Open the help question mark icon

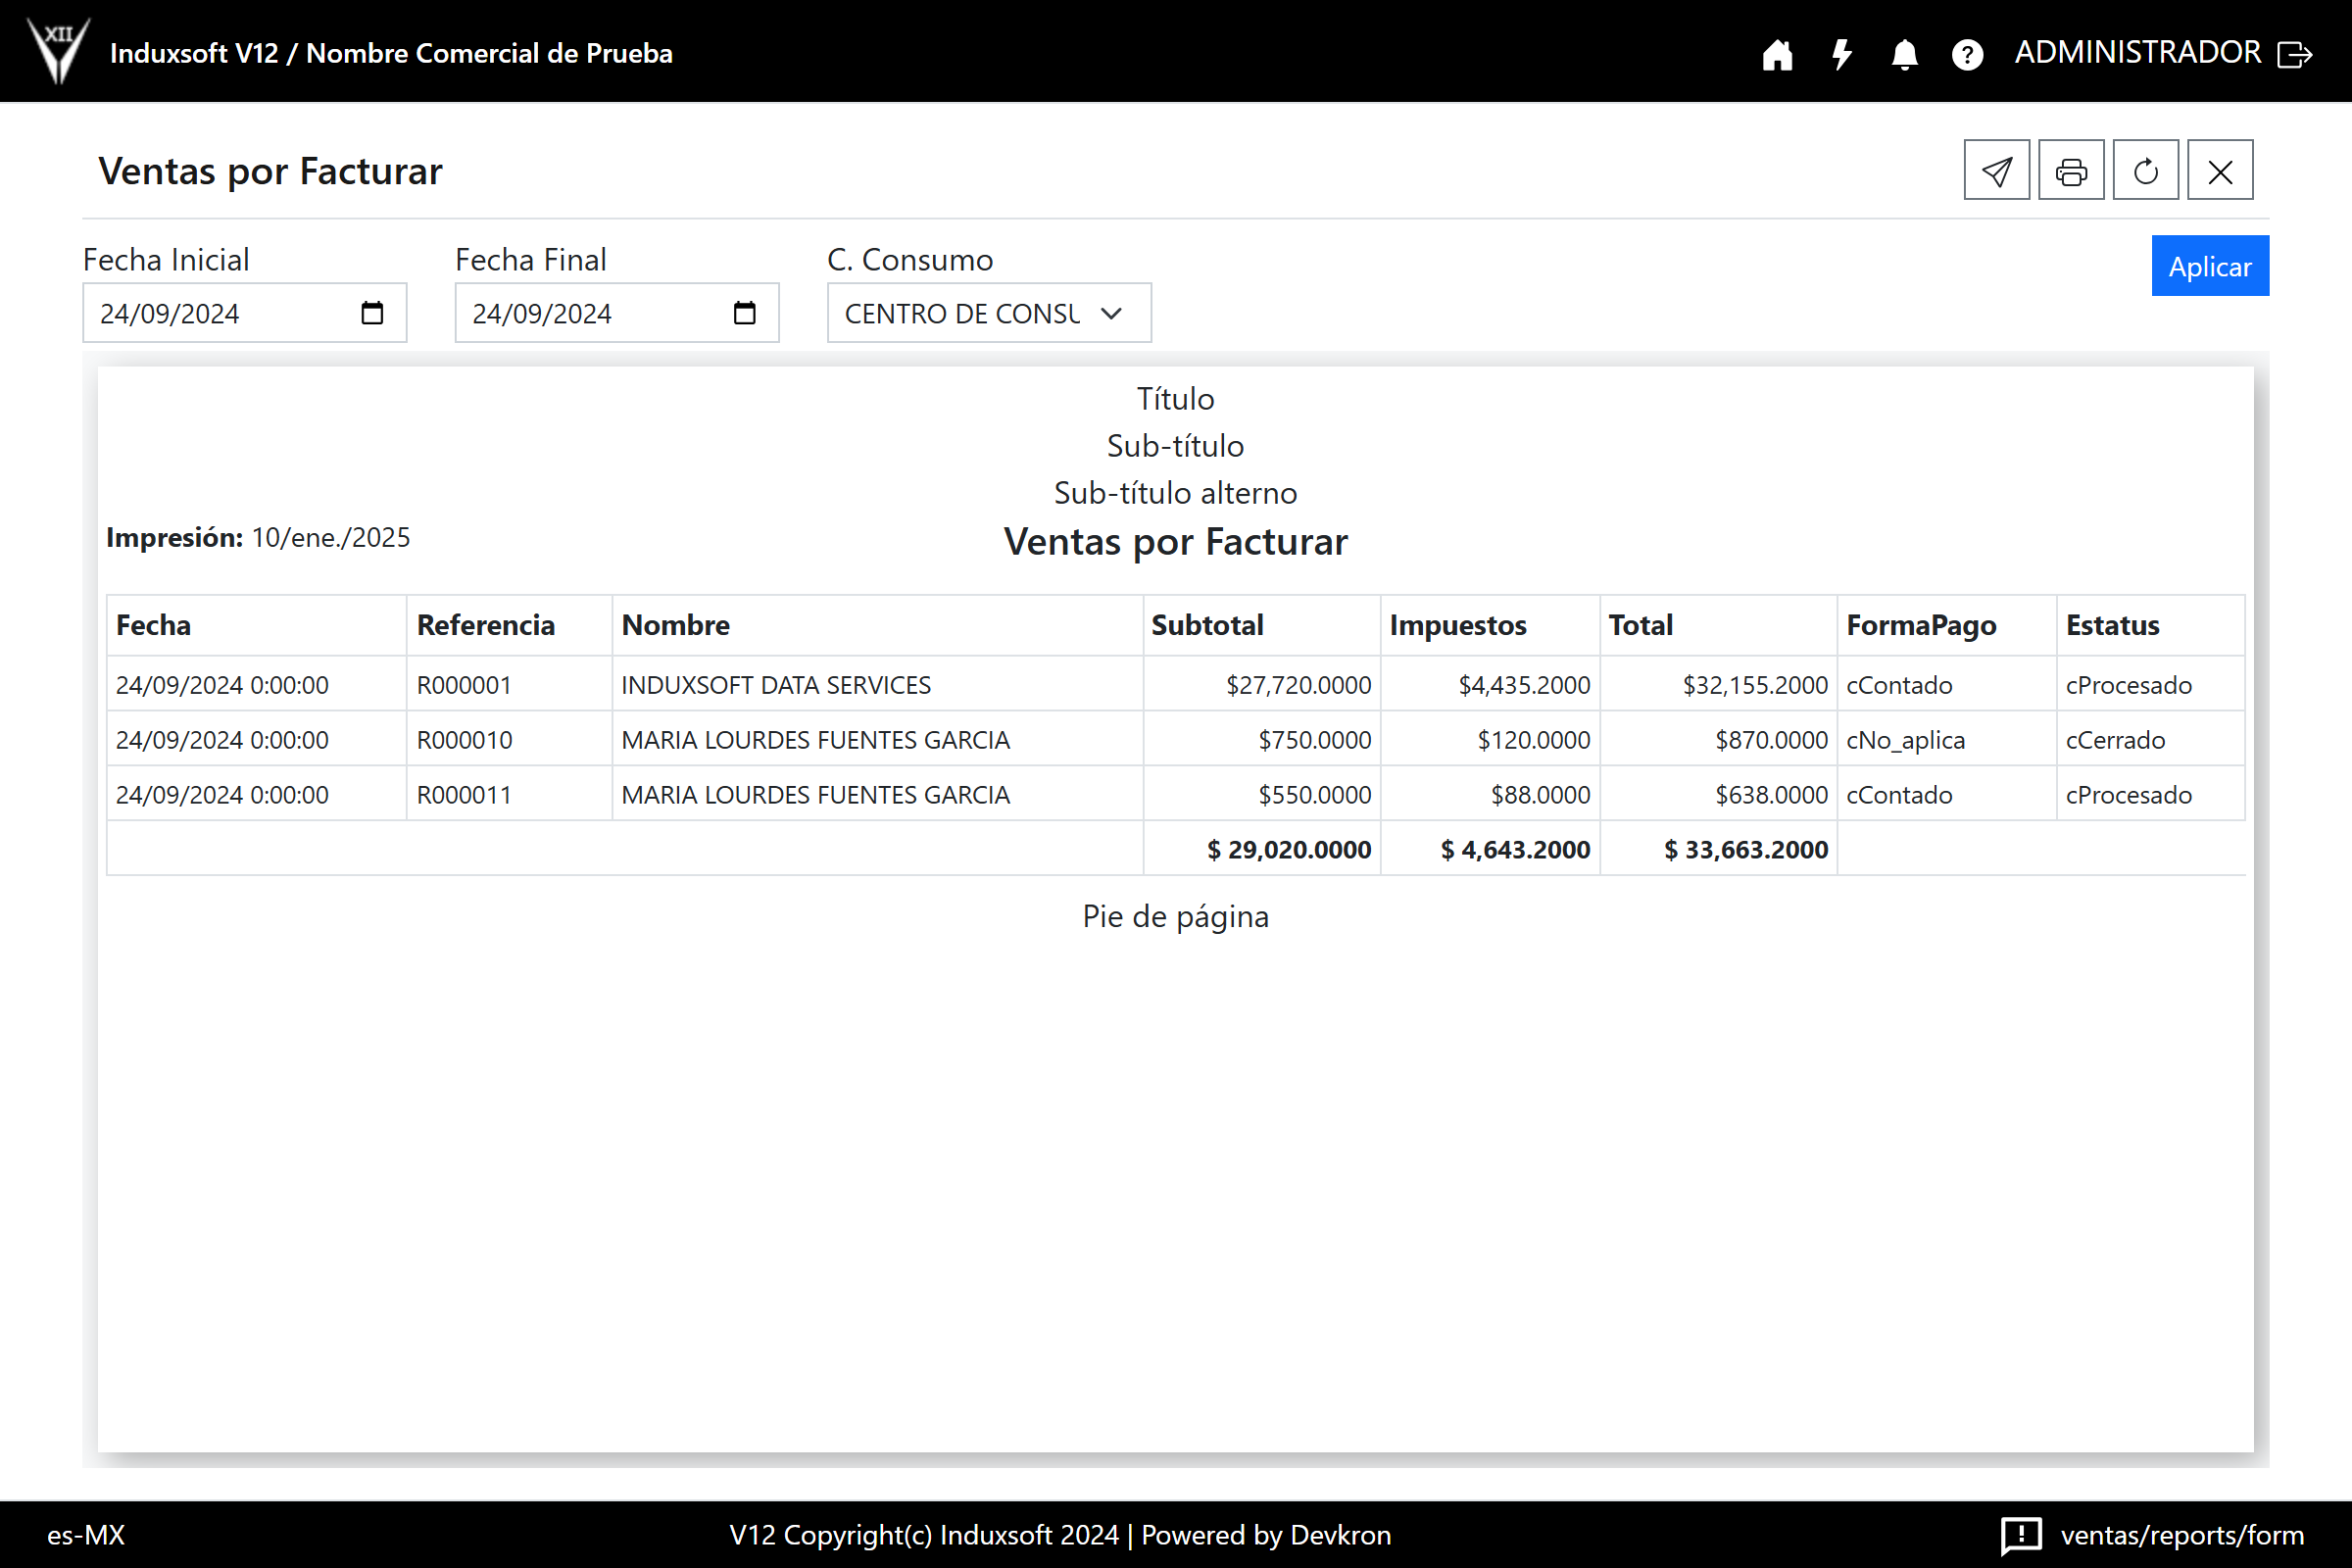(1967, 54)
